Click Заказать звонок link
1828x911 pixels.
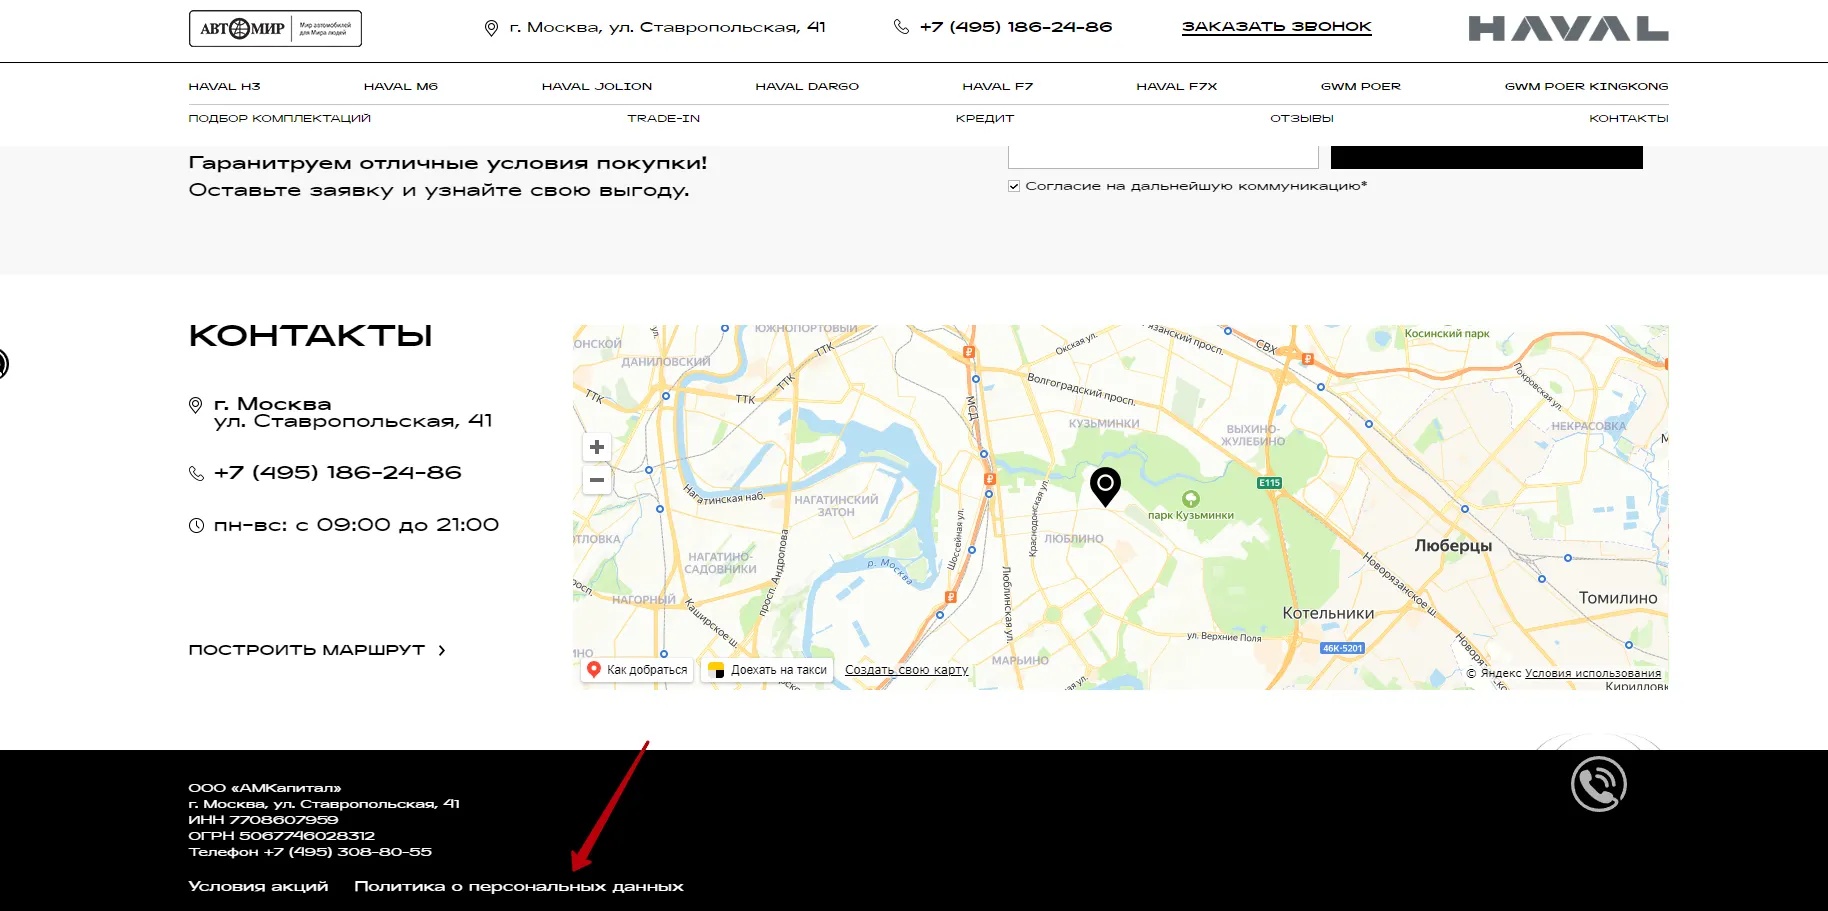coord(1276,27)
